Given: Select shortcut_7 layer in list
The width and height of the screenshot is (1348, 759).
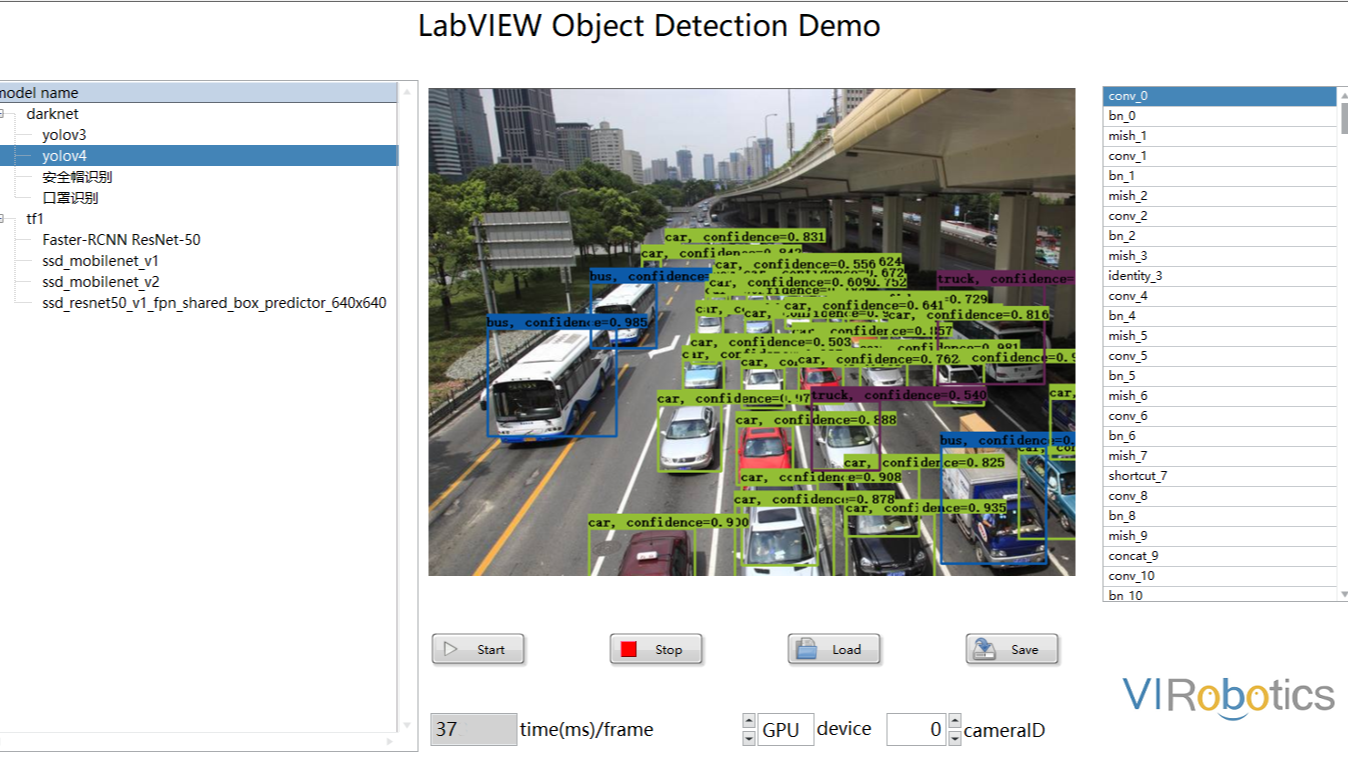Looking at the screenshot, I should (x=1220, y=476).
